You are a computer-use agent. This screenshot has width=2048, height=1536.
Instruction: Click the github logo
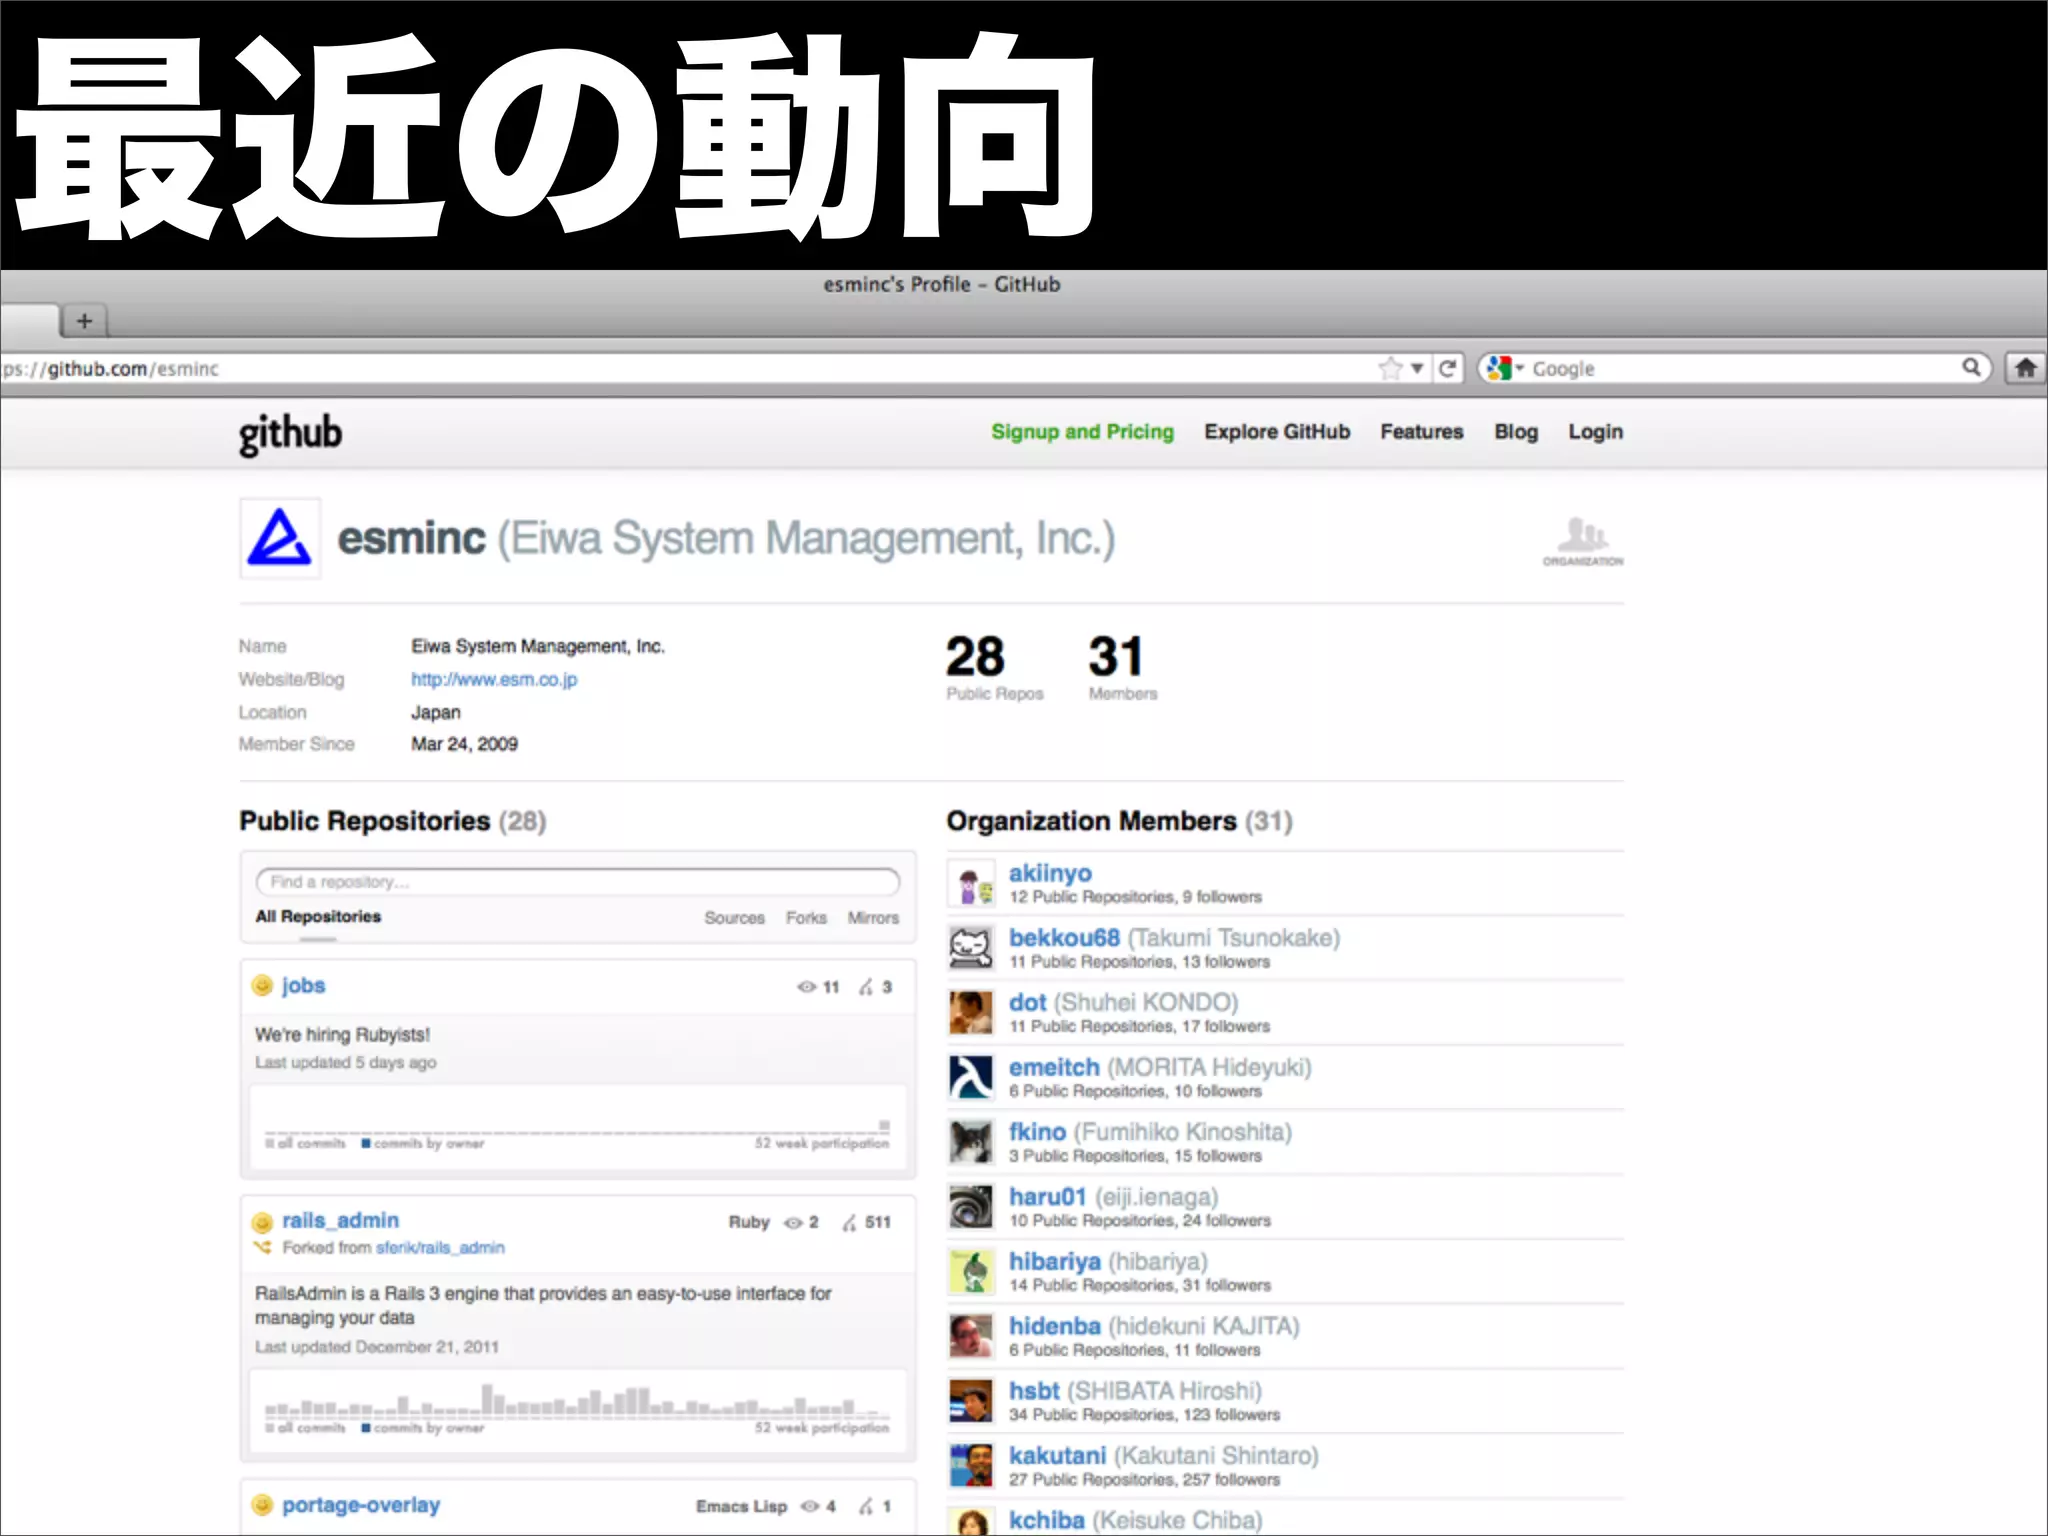tap(290, 434)
